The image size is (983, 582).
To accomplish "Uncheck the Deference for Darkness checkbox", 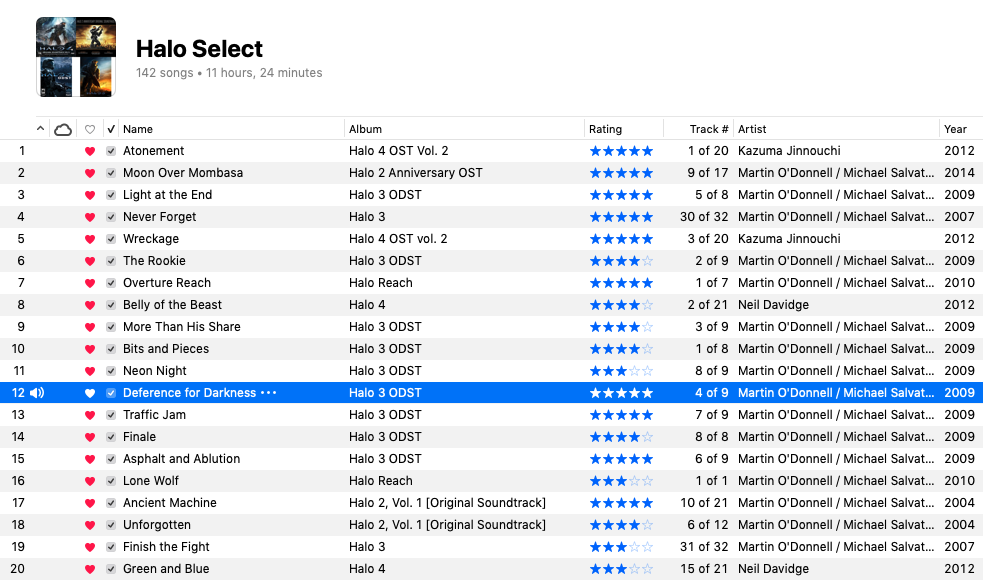I will tap(111, 393).
